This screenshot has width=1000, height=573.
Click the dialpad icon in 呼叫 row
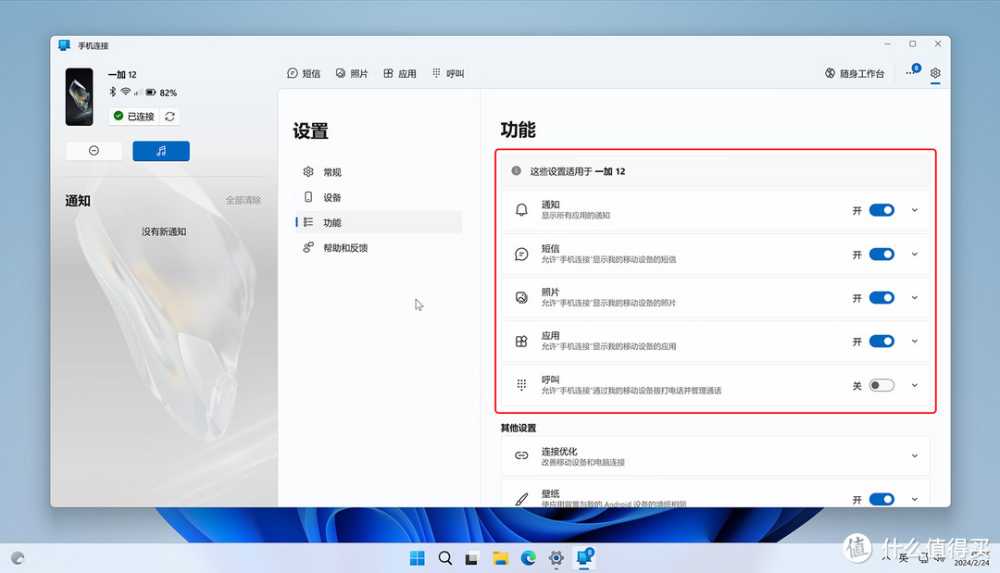[521, 385]
